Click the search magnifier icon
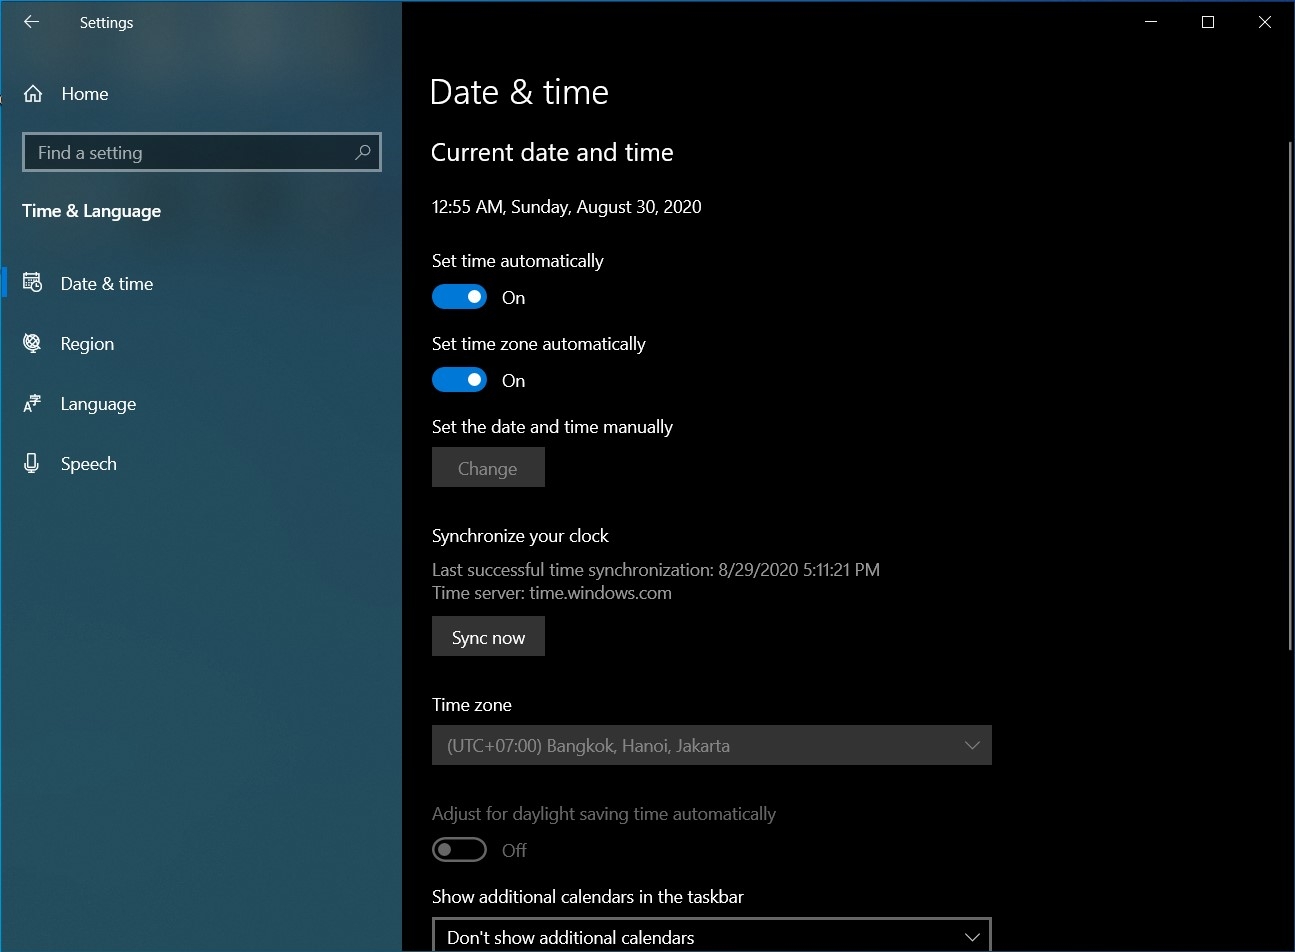The width and height of the screenshot is (1295, 952). coord(363,152)
